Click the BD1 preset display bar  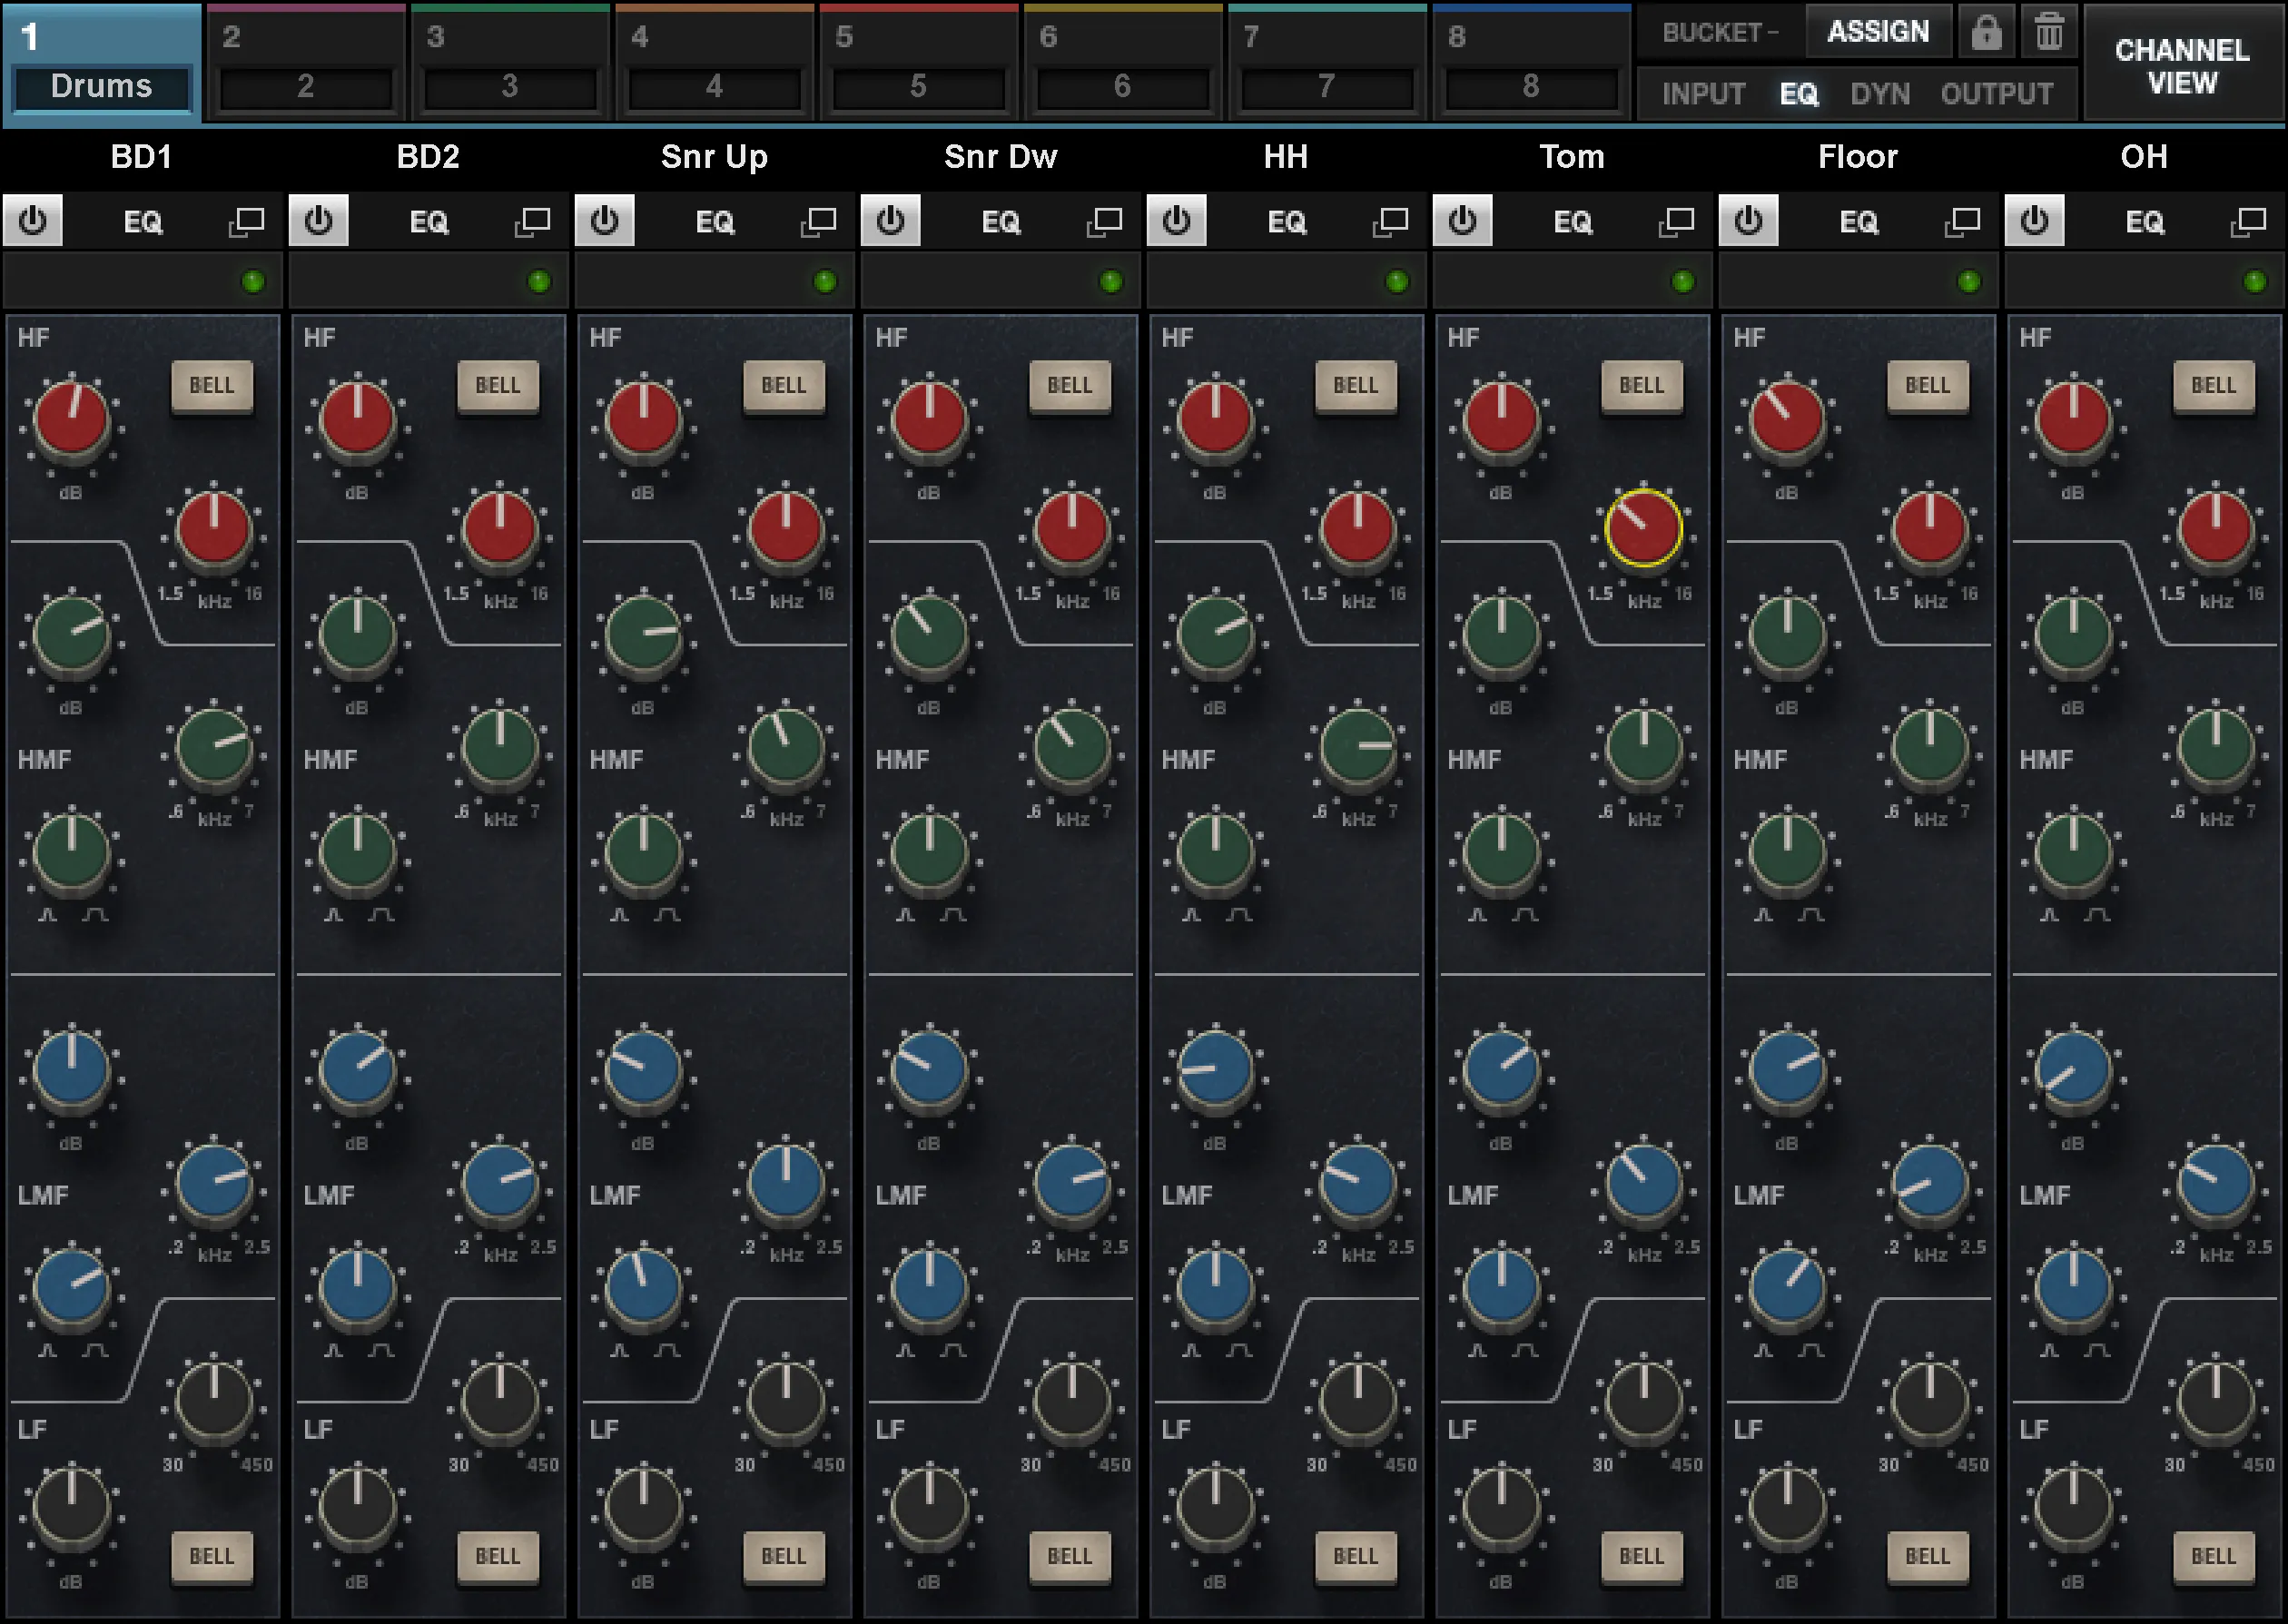(143, 281)
